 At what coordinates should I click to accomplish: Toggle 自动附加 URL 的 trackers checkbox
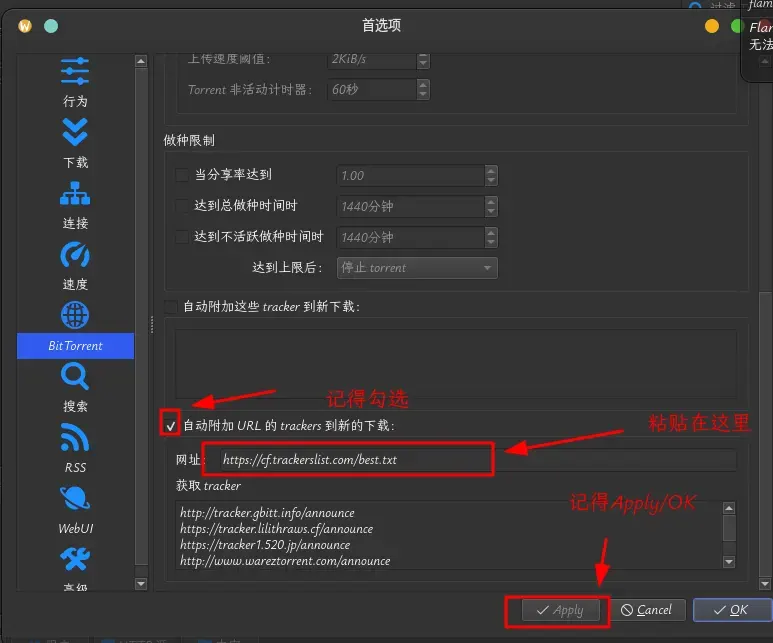[171, 426]
